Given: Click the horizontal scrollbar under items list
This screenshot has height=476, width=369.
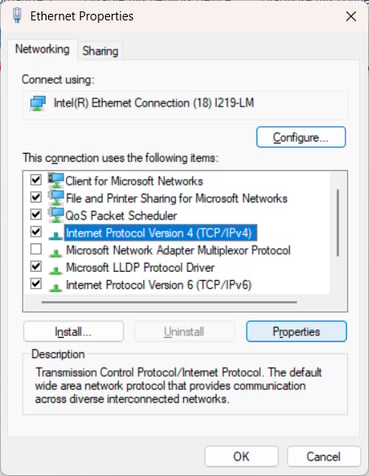Looking at the screenshot, I should click(169, 302).
